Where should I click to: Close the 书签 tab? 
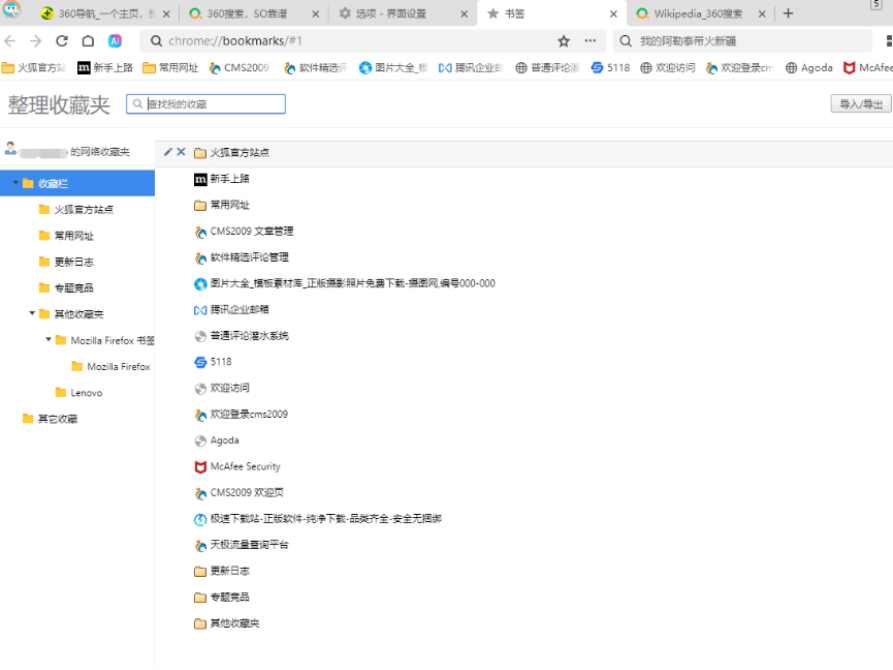[613, 14]
